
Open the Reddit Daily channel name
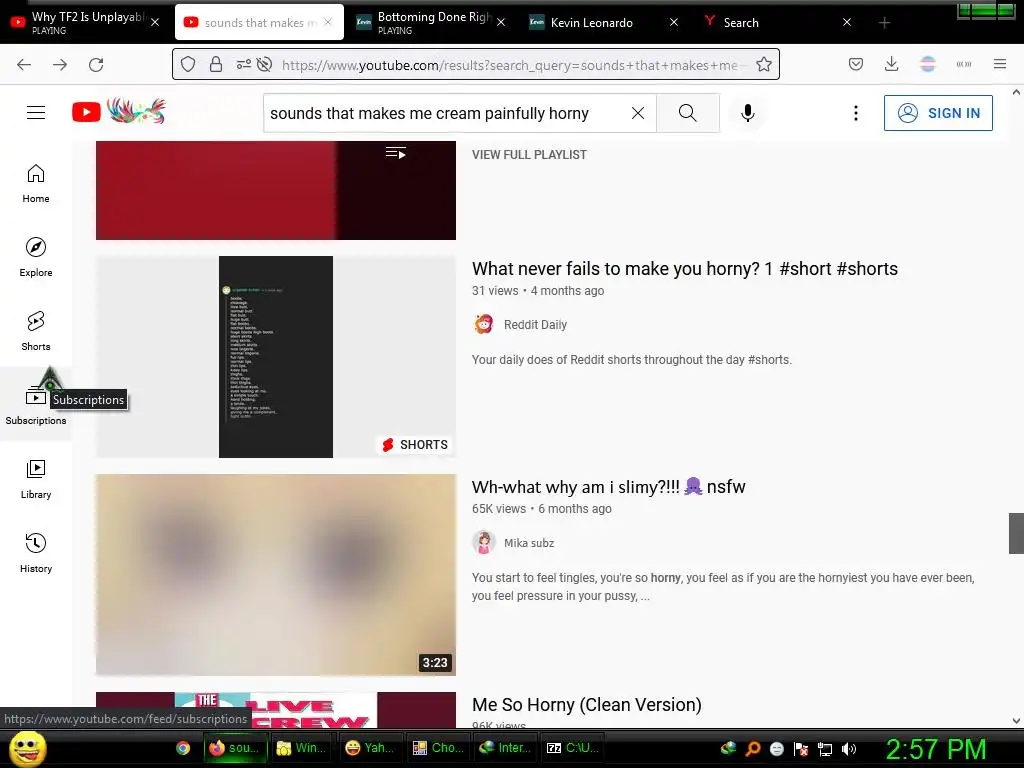click(x=536, y=325)
